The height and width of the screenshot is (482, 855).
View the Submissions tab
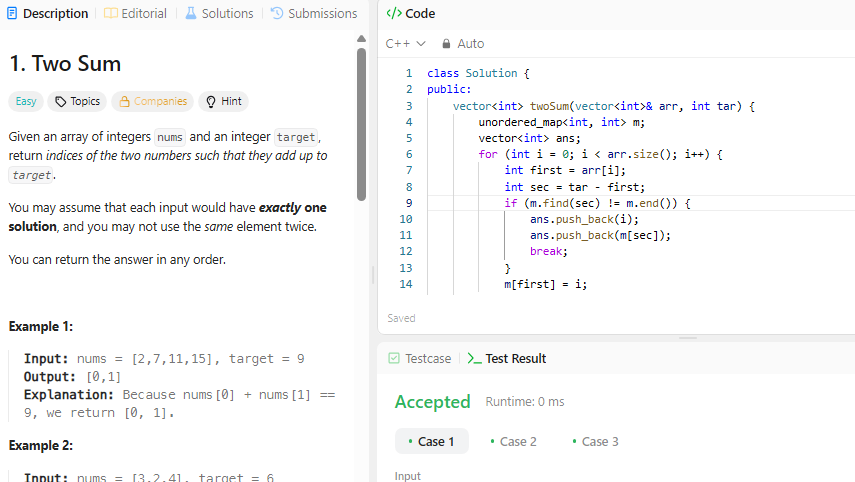(314, 13)
